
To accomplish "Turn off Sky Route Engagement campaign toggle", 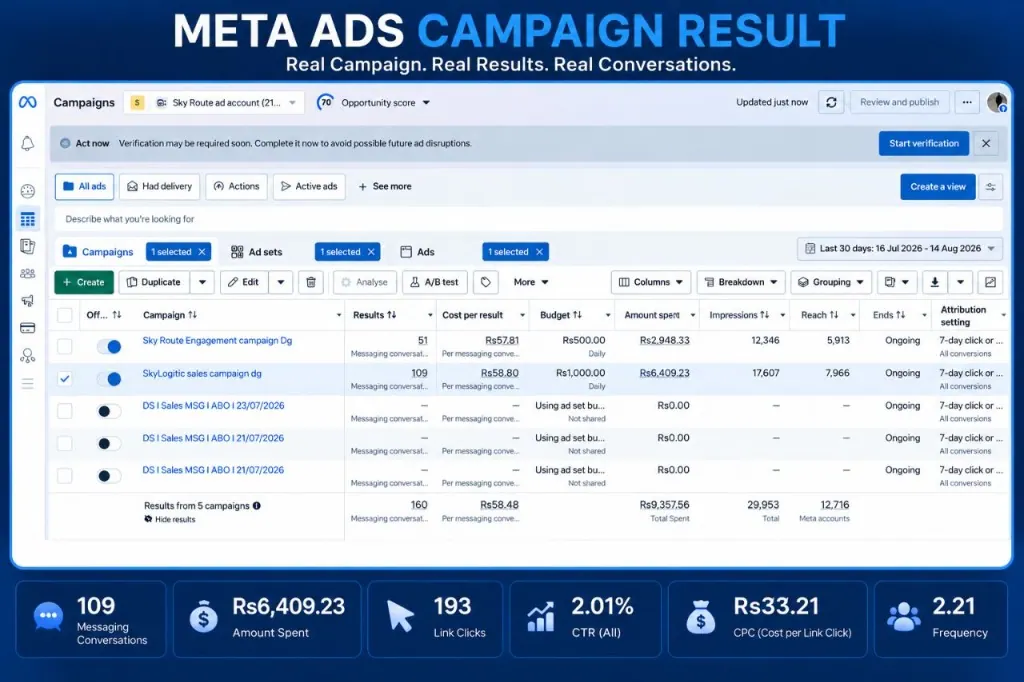I will coord(109,347).
